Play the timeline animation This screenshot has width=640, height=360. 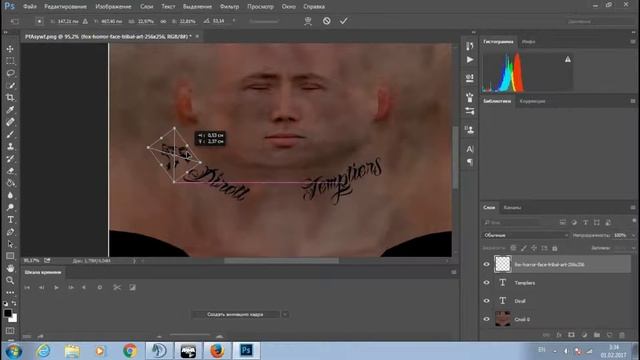point(56,288)
